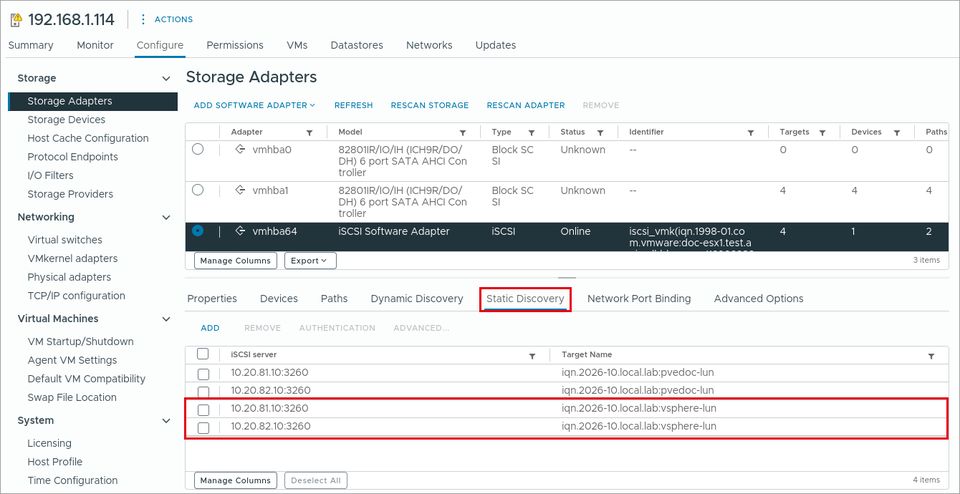The width and height of the screenshot is (960, 494).
Task: Open the Advanced Options tab
Action: [759, 299]
